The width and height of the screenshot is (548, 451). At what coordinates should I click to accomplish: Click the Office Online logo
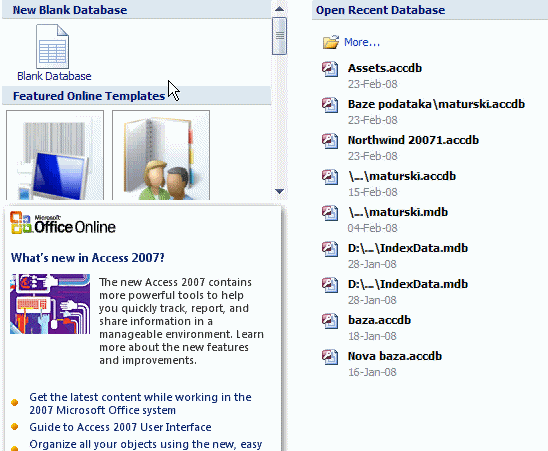[x=63, y=223]
